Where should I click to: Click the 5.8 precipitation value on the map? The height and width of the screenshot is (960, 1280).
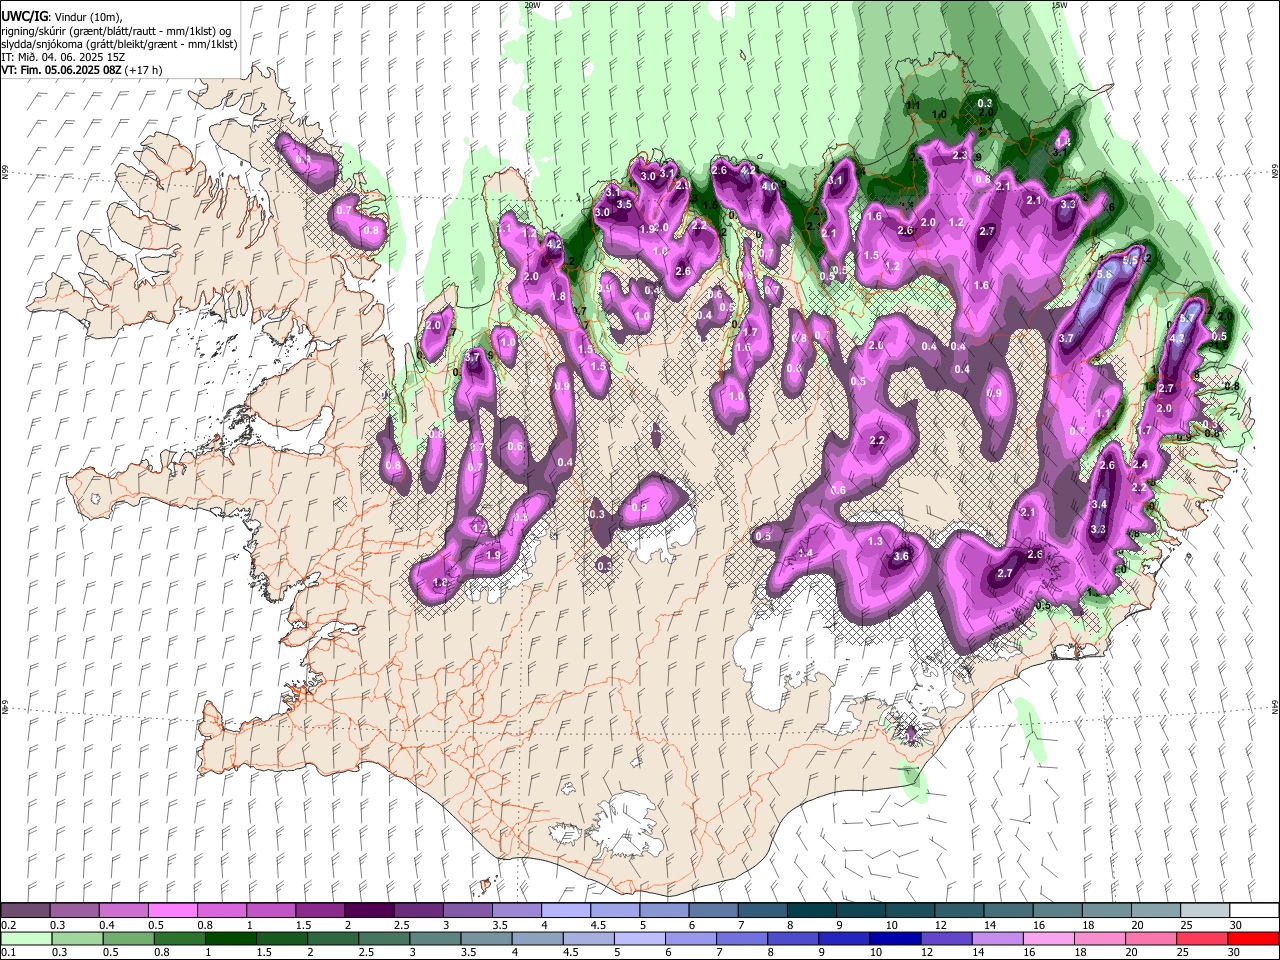(x=1105, y=274)
